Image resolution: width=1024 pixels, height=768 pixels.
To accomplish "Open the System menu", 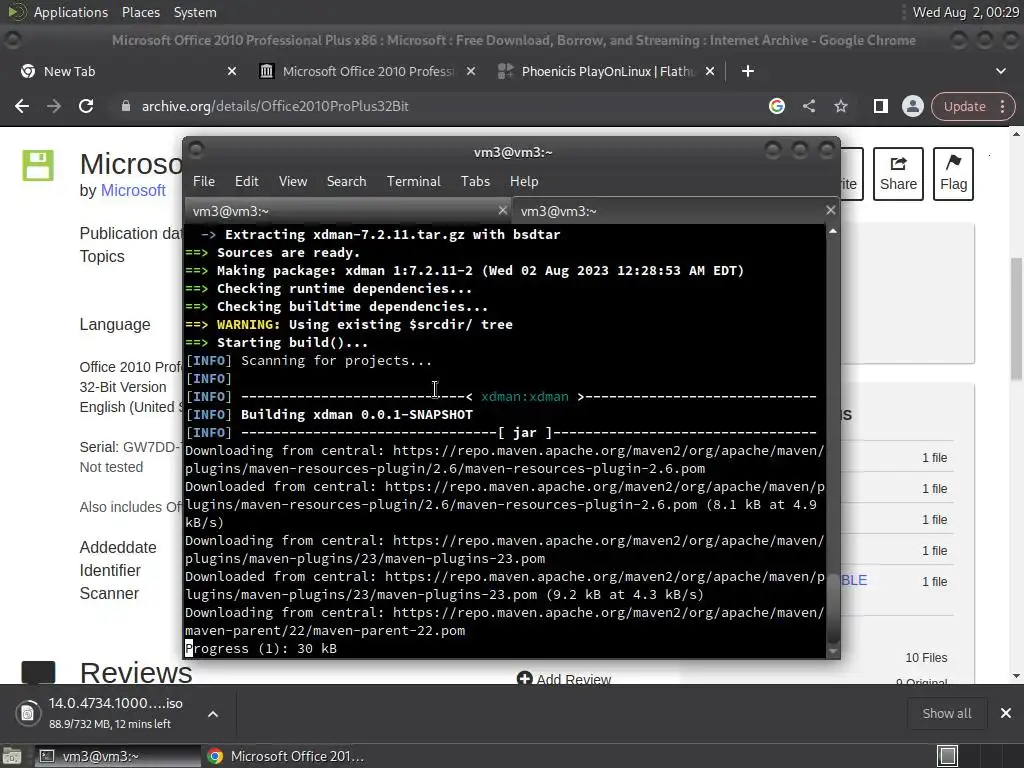I will coord(195,12).
